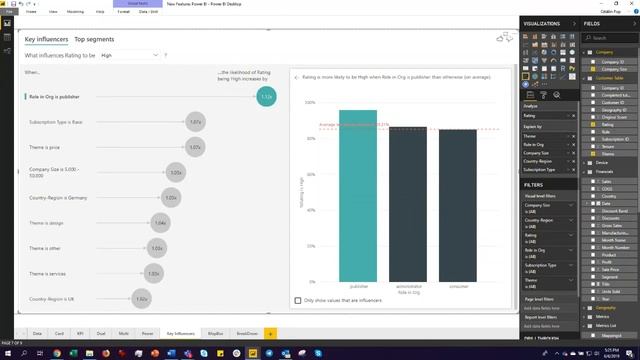
Task: Open Firefox from the taskbar
Action: click(106, 353)
